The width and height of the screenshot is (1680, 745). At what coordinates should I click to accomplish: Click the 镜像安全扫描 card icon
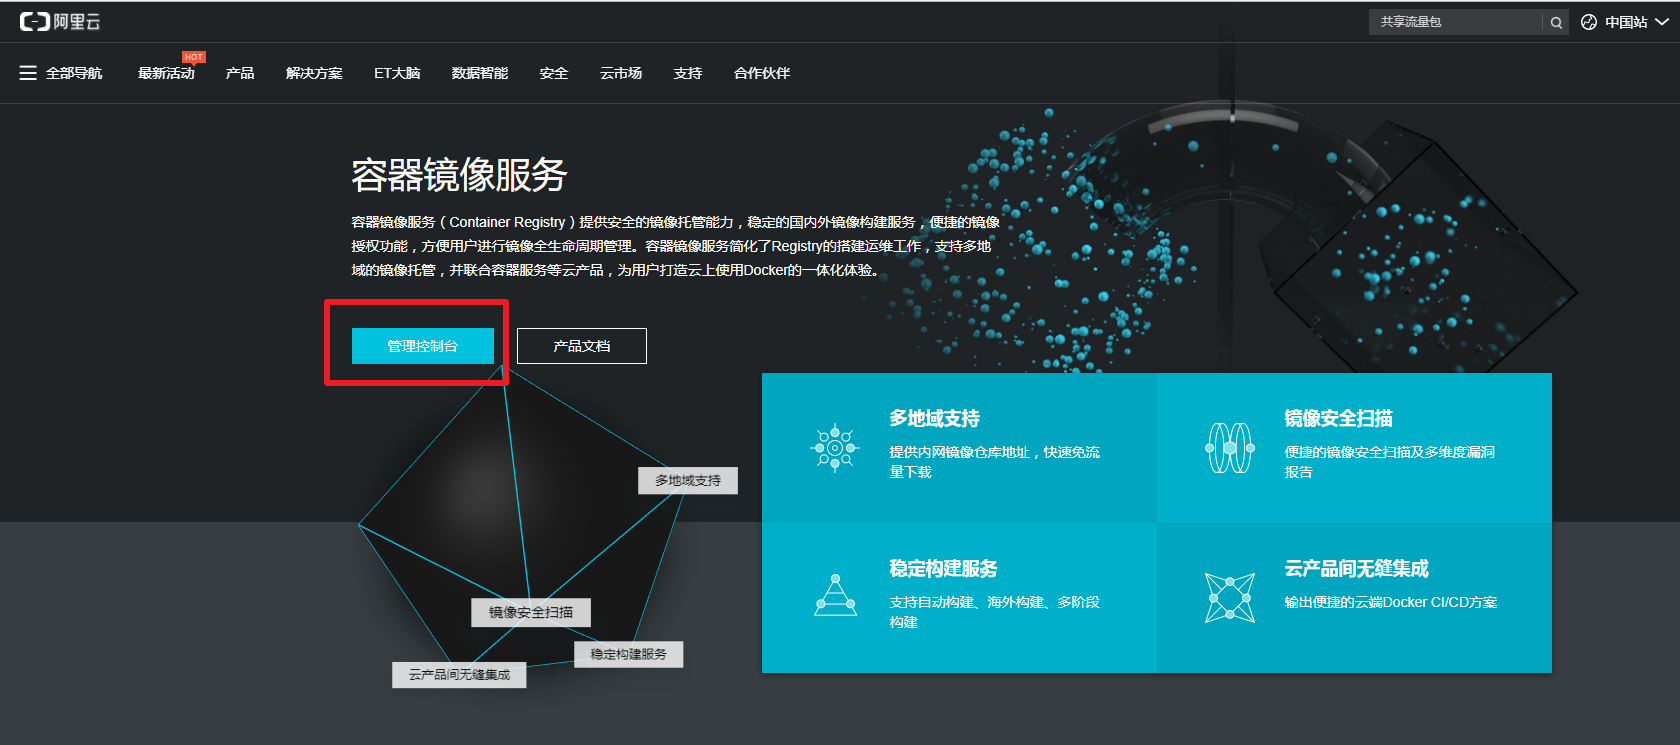tap(1230, 448)
